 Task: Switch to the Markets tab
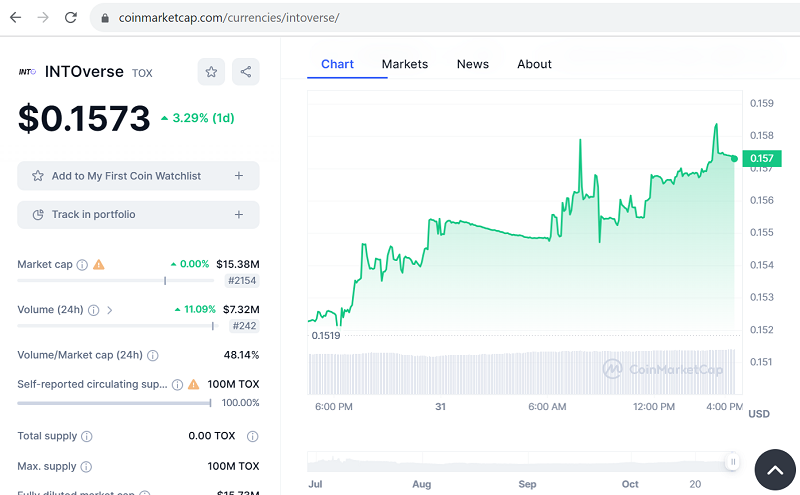pyautogui.click(x=404, y=64)
